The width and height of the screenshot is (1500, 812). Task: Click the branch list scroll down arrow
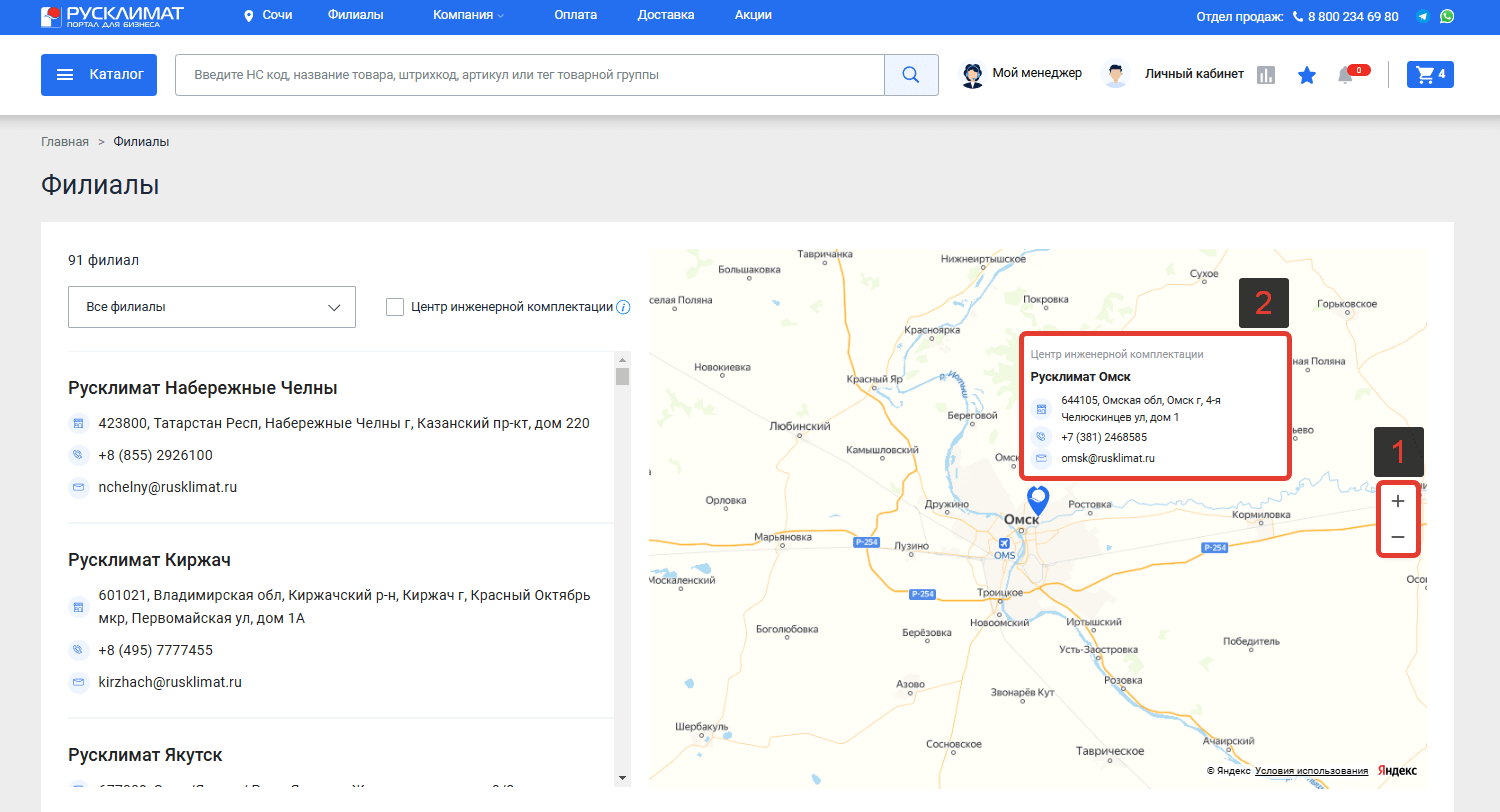pyautogui.click(x=622, y=777)
